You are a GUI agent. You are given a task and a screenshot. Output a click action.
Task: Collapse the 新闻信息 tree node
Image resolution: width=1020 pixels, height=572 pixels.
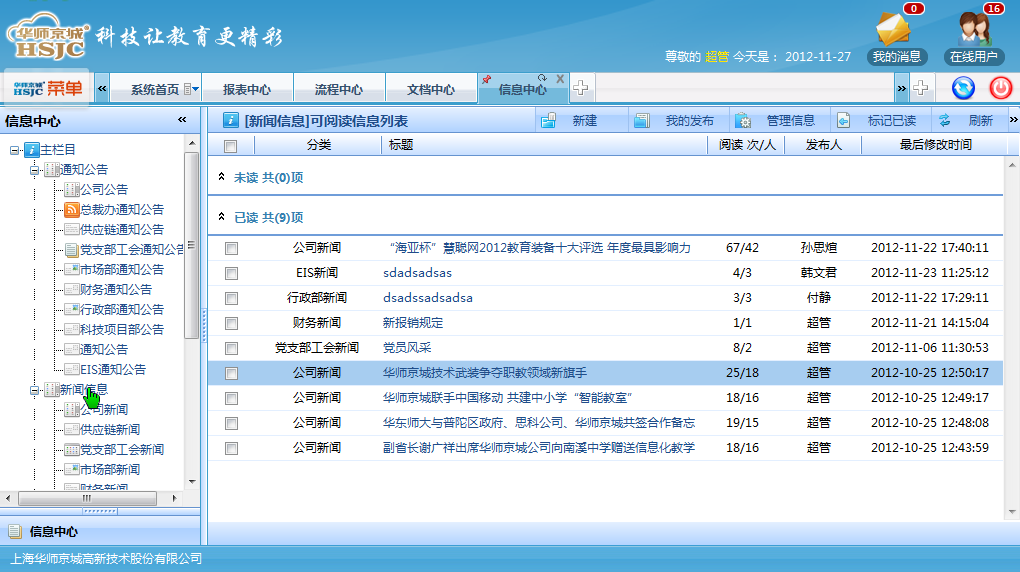coord(34,390)
